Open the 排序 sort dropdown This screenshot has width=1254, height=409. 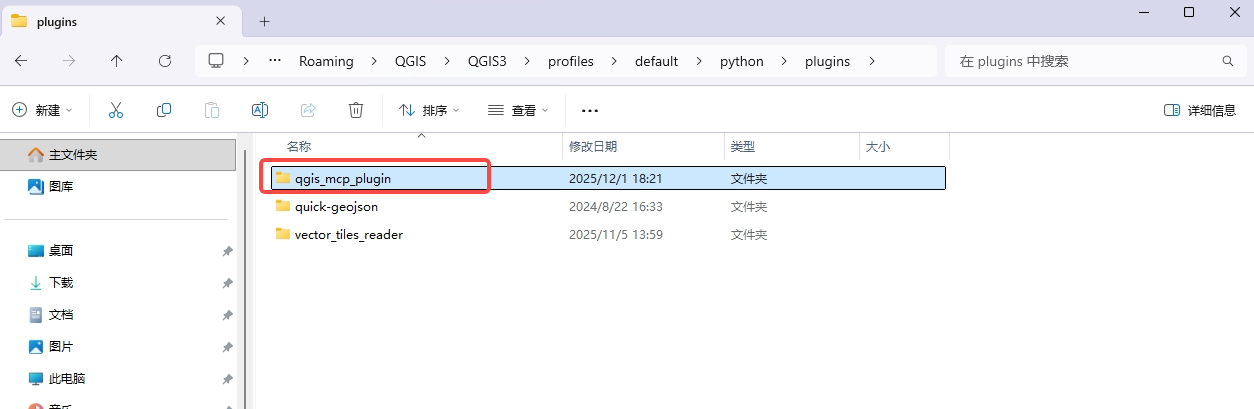pos(429,110)
